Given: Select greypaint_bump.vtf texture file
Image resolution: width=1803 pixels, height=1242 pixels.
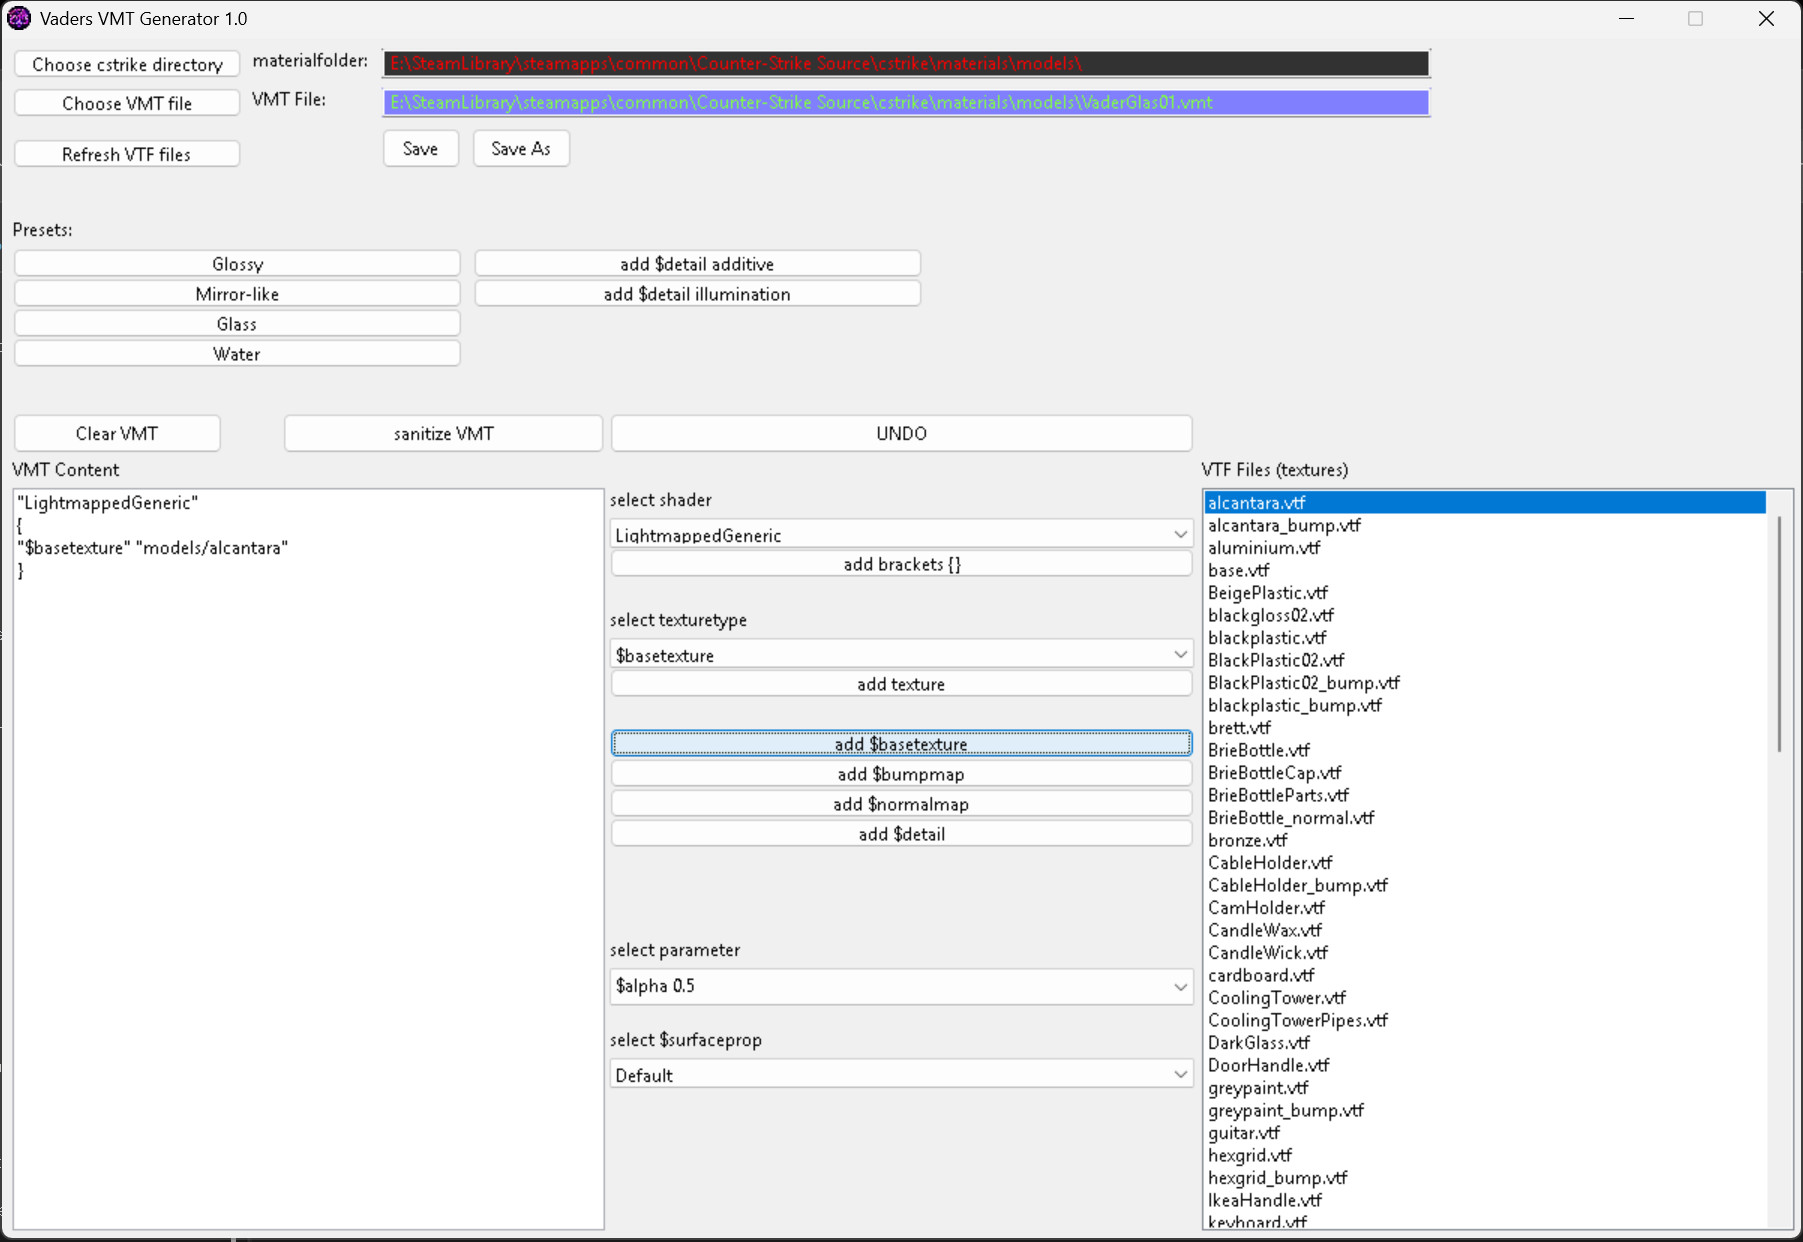Looking at the screenshot, I should (1484, 1110).
